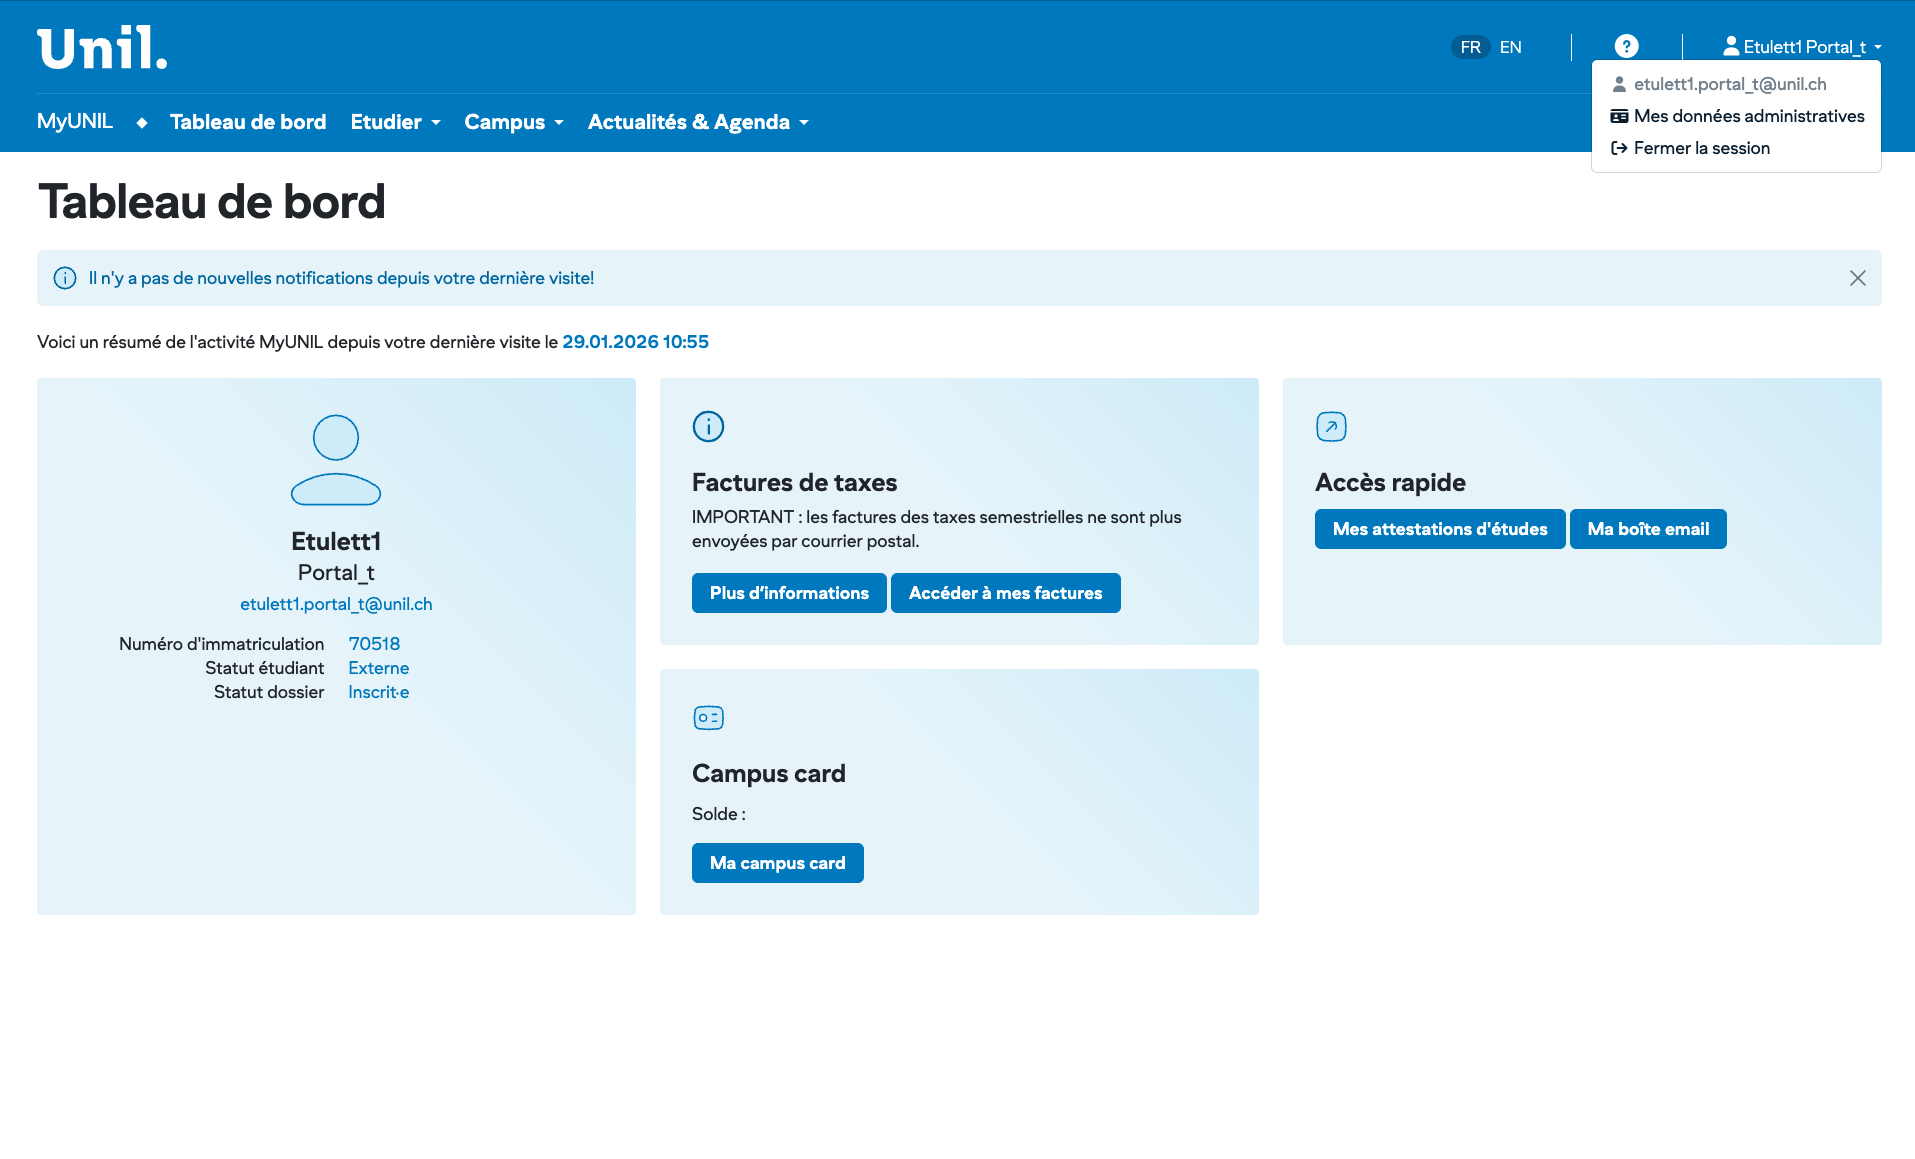This screenshot has height=1159, width=1915.
Task: Click the diamond separator icon beside MyUNIL
Action: (x=142, y=122)
